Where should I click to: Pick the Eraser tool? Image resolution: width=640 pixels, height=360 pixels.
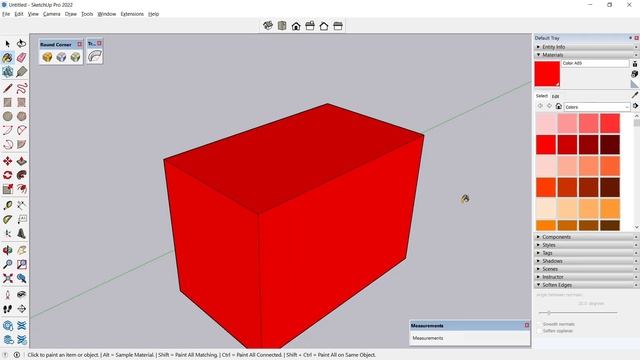(21, 58)
